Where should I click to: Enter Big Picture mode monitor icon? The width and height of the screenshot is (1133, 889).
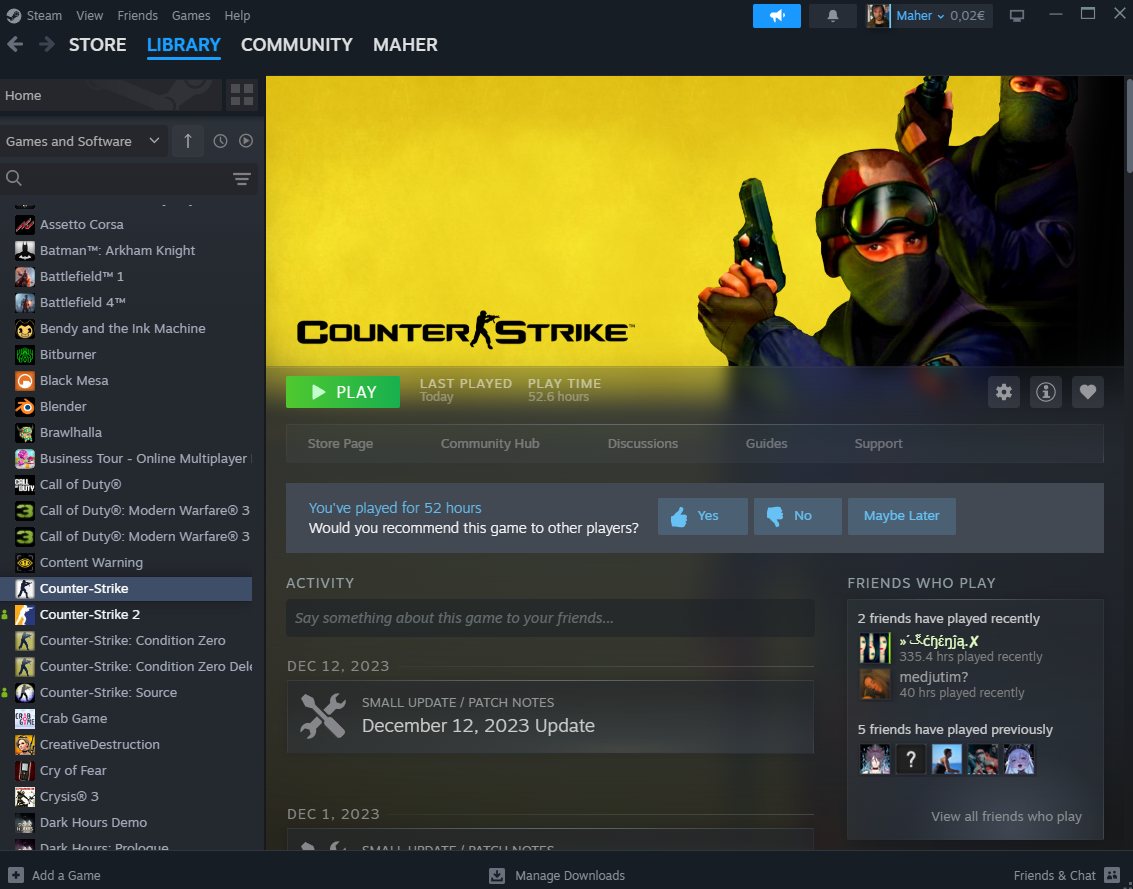pyautogui.click(x=1017, y=16)
